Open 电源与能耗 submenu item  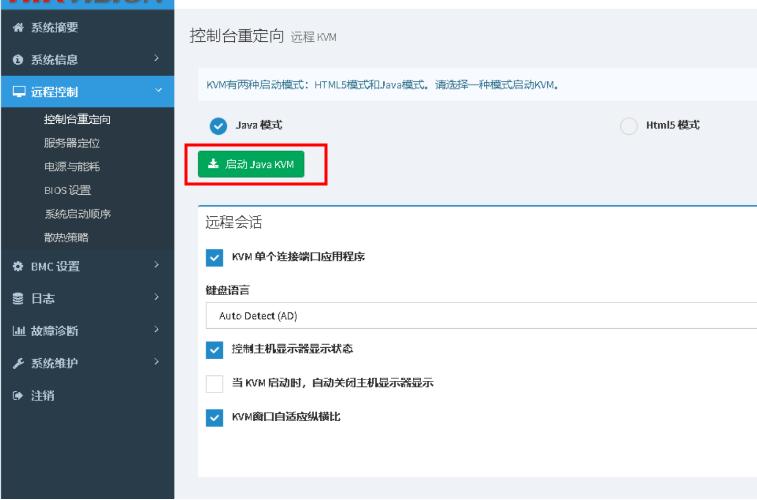tap(72, 167)
